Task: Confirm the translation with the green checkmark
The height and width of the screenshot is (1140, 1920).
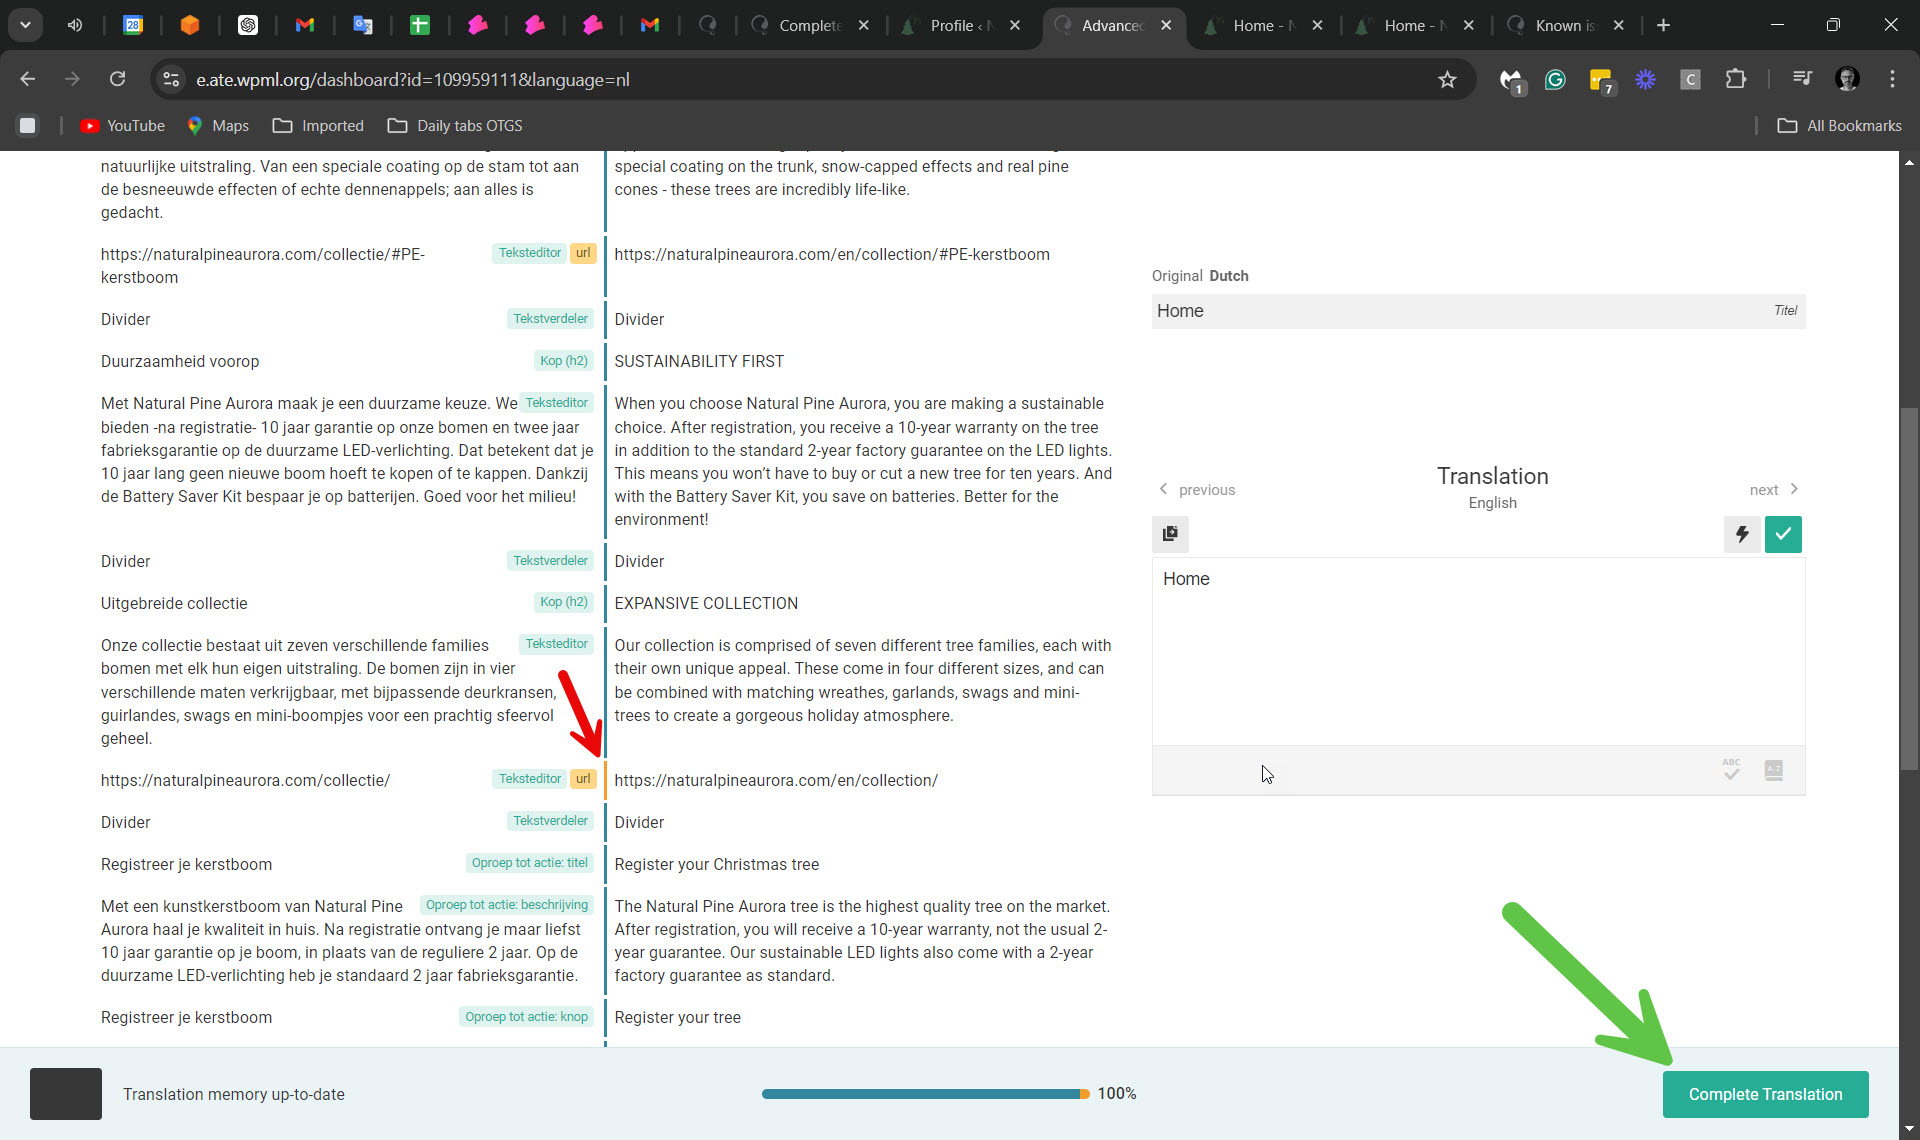Action: (x=1783, y=534)
